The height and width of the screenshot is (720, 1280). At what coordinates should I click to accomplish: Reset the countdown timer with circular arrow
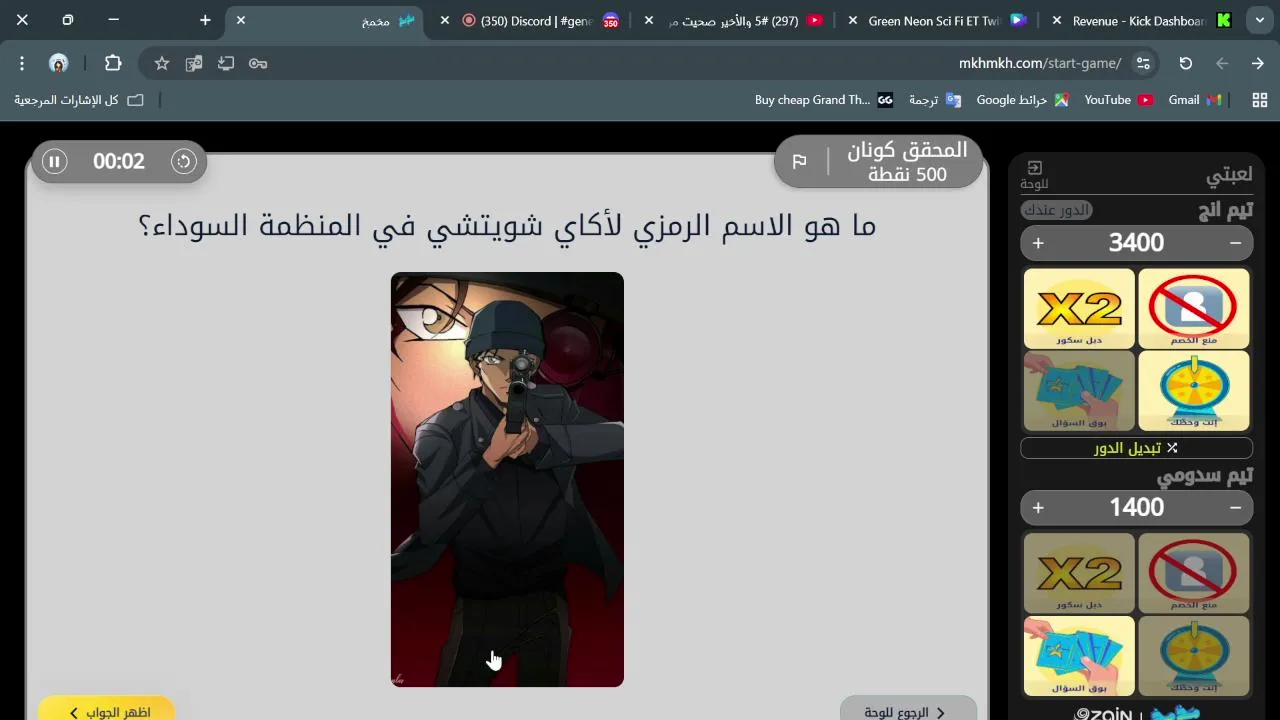pyautogui.click(x=184, y=161)
